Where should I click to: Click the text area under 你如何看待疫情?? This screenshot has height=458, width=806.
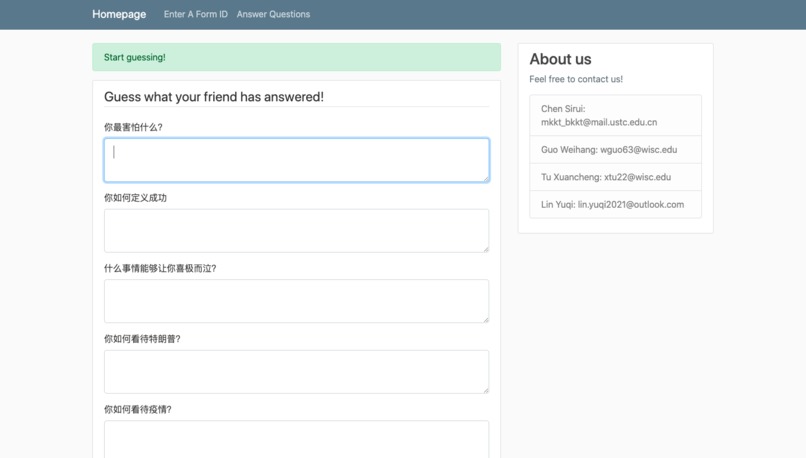pos(297,439)
